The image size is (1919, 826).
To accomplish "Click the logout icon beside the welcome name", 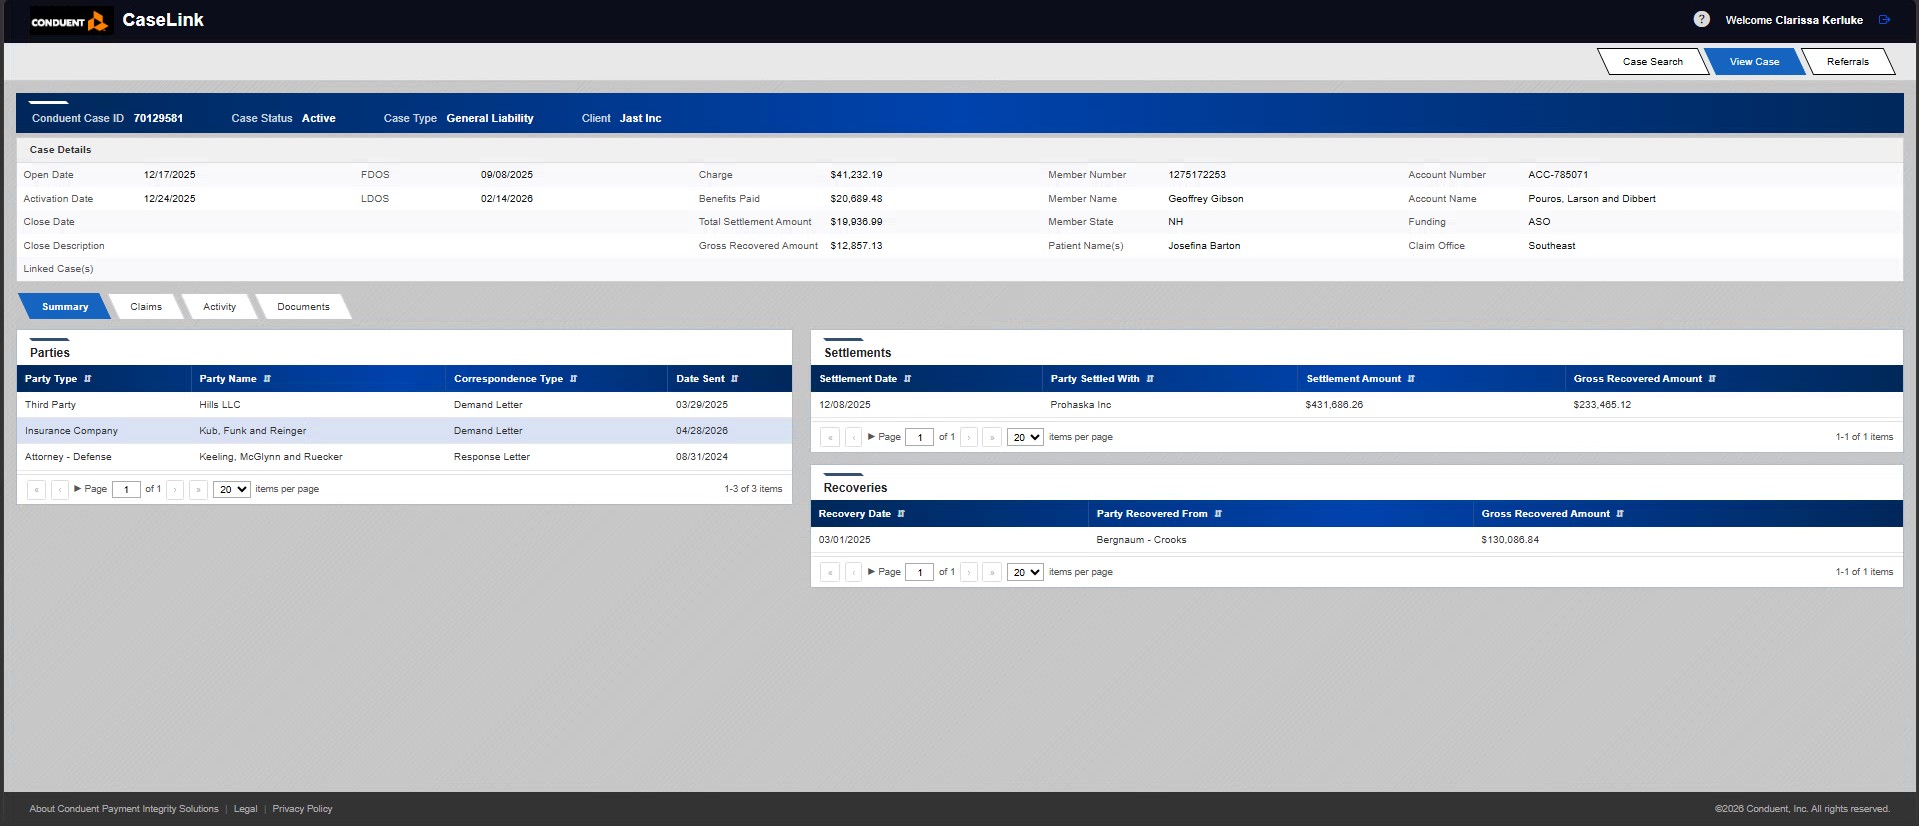I will (1884, 20).
